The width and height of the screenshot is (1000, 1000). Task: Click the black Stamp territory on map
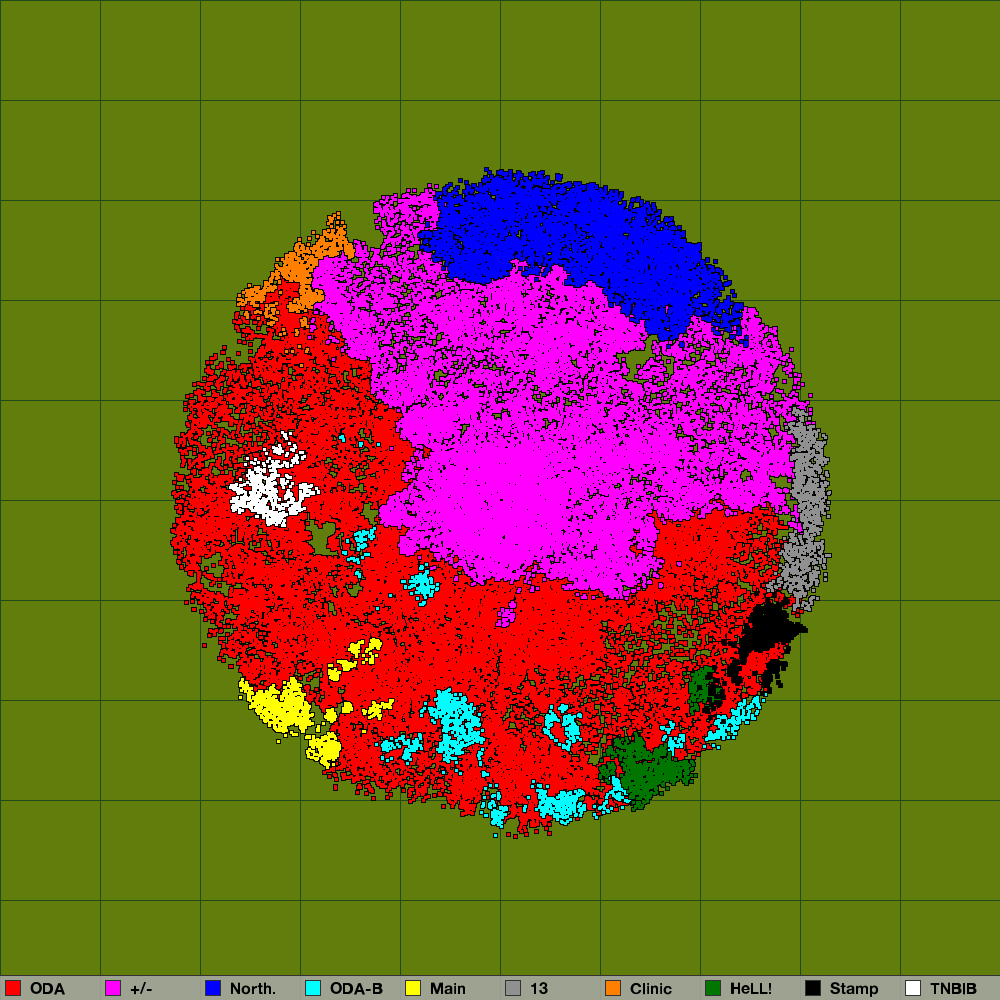[768, 628]
